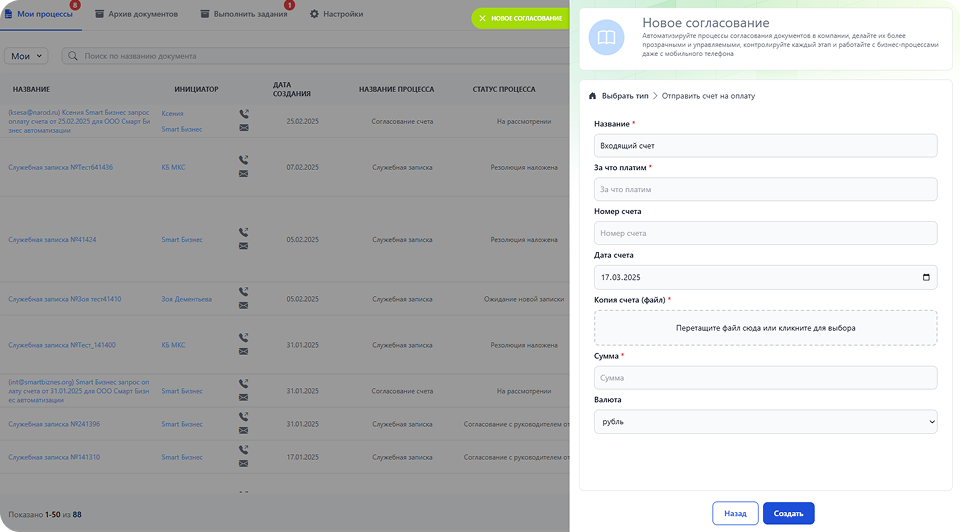Click phone icon in №Тест_141400 row

click(x=244, y=337)
